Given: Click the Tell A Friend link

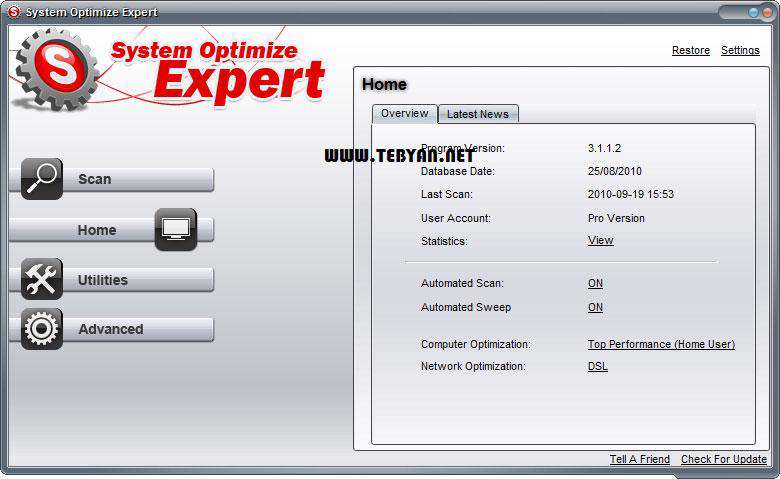Looking at the screenshot, I should 640,459.
